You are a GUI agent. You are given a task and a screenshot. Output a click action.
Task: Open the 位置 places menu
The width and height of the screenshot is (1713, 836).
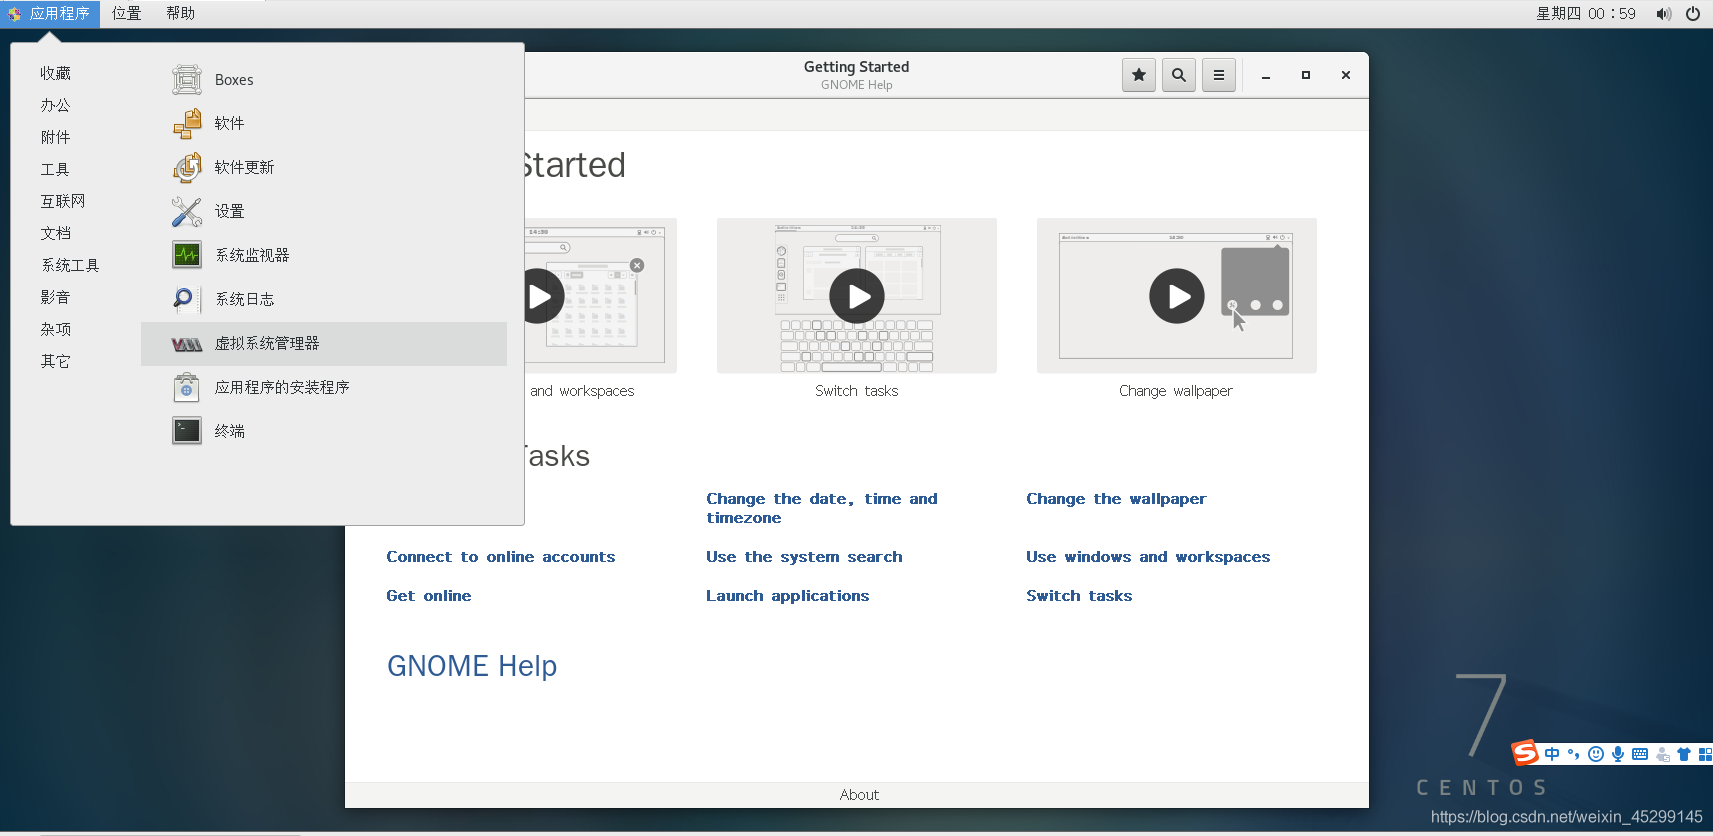126,14
